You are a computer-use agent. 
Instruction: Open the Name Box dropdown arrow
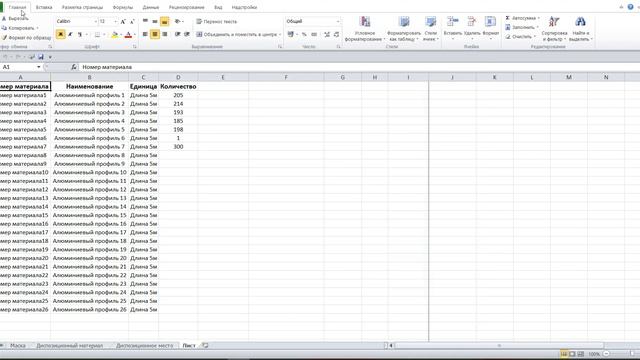38,67
